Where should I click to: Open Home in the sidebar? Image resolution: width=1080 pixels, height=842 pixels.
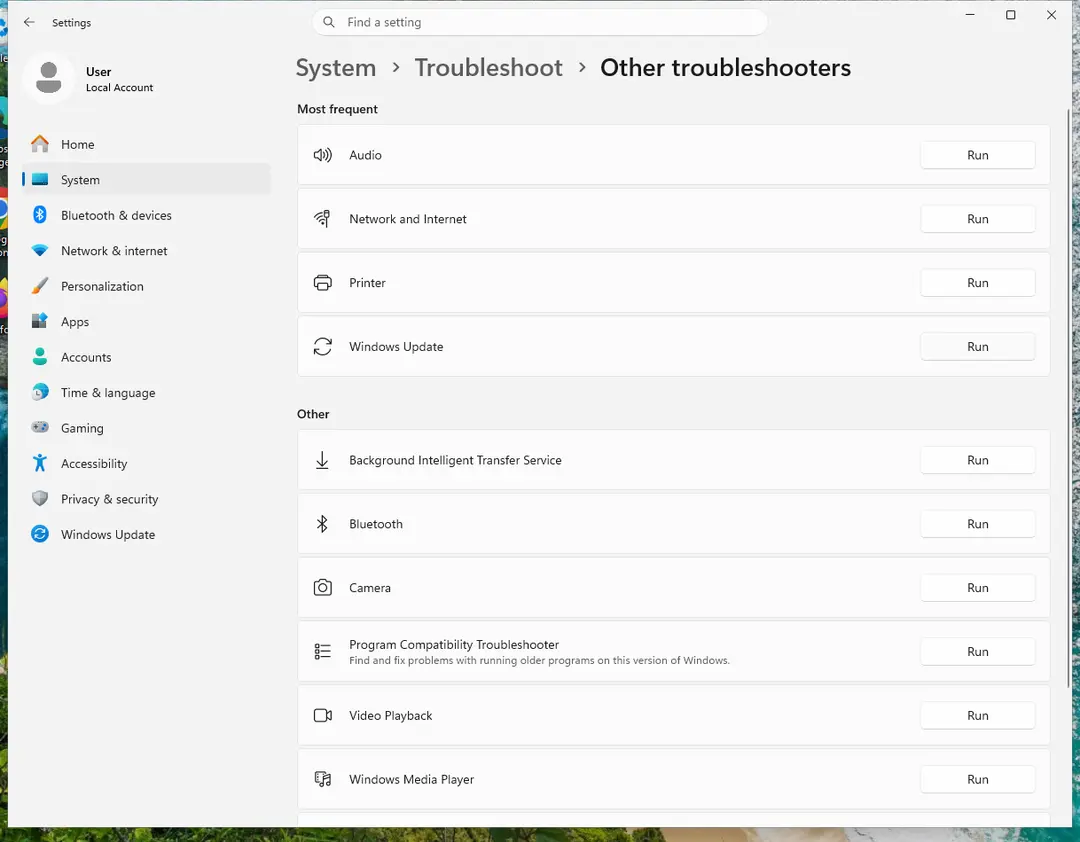[146, 144]
